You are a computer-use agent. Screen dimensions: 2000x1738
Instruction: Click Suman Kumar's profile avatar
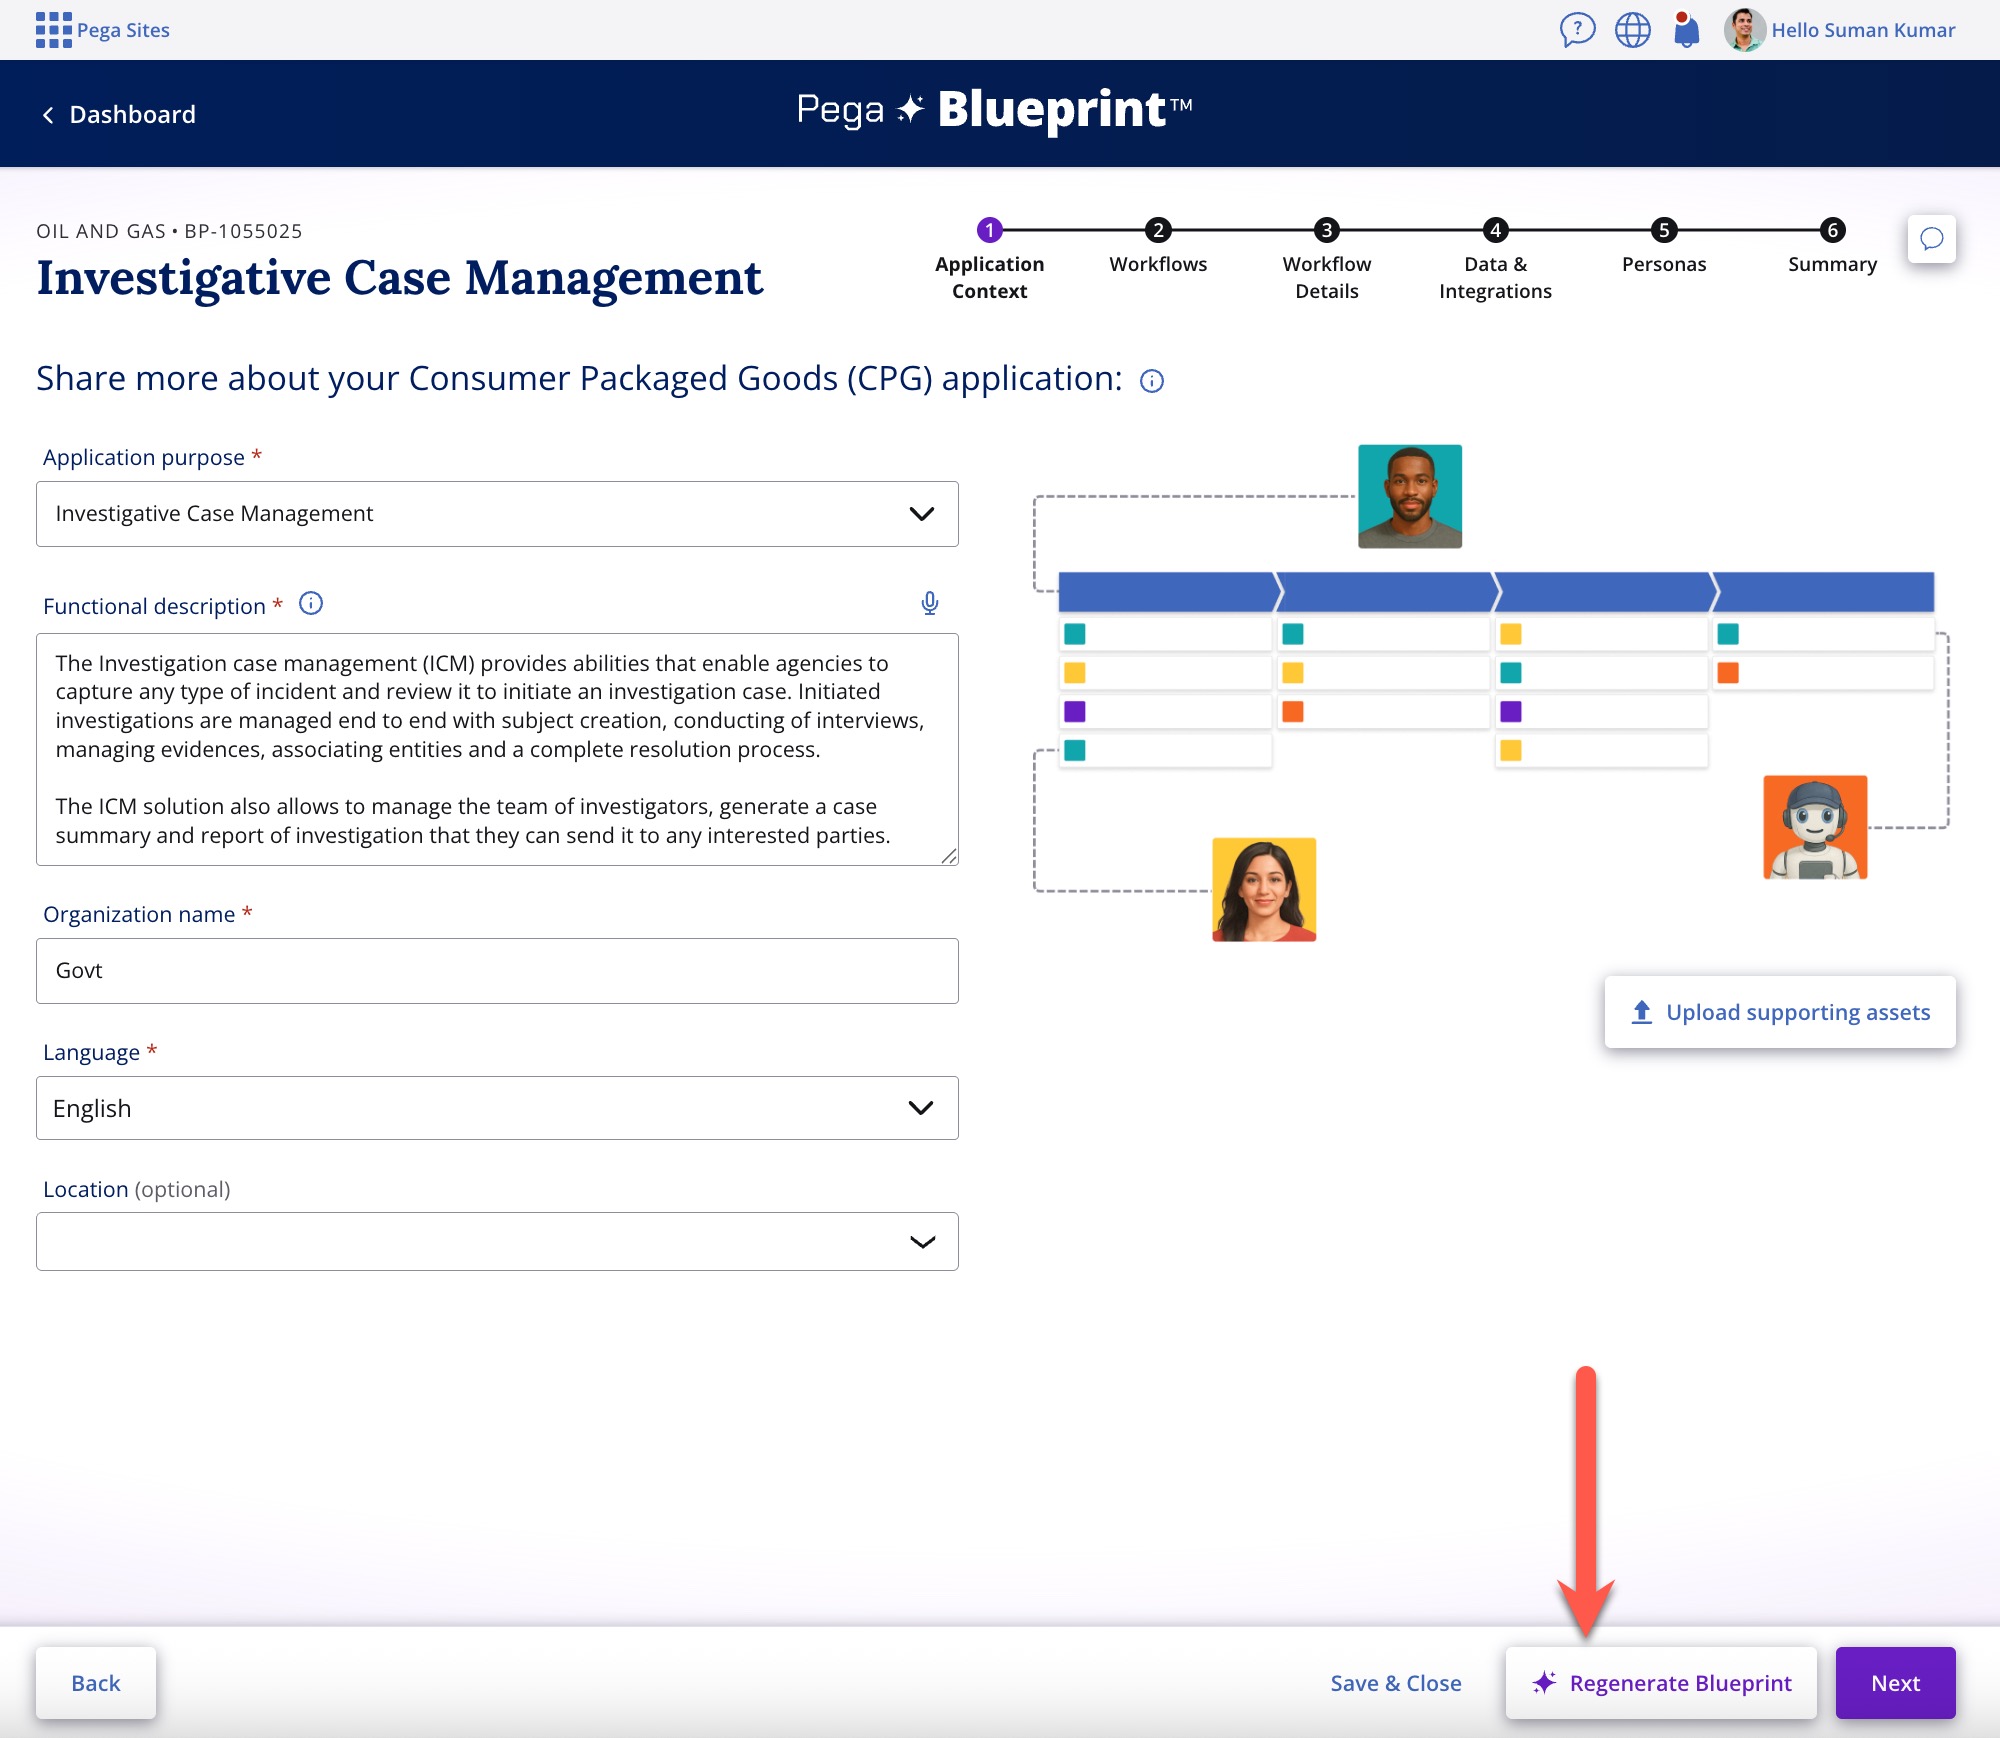[x=1744, y=30]
